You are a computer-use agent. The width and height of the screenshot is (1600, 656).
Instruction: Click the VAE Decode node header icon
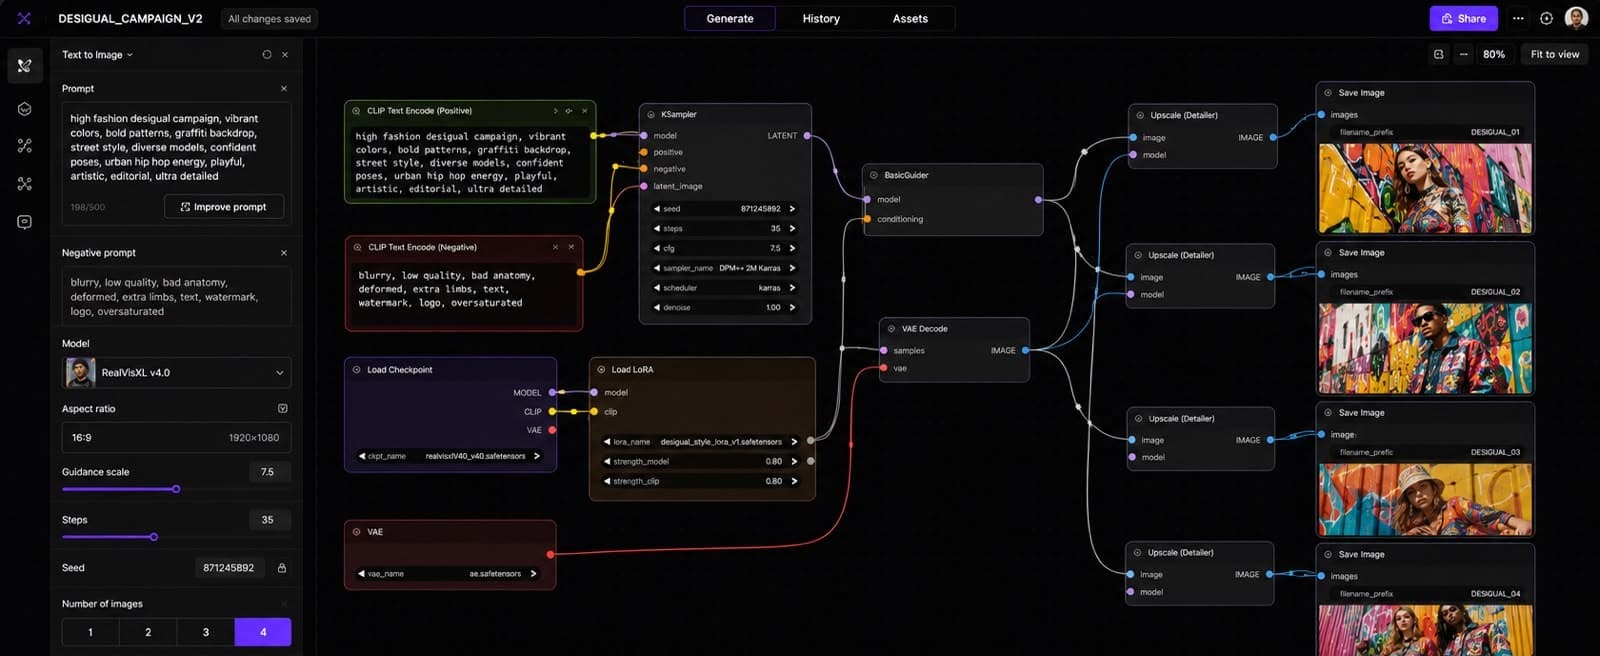click(891, 329)
